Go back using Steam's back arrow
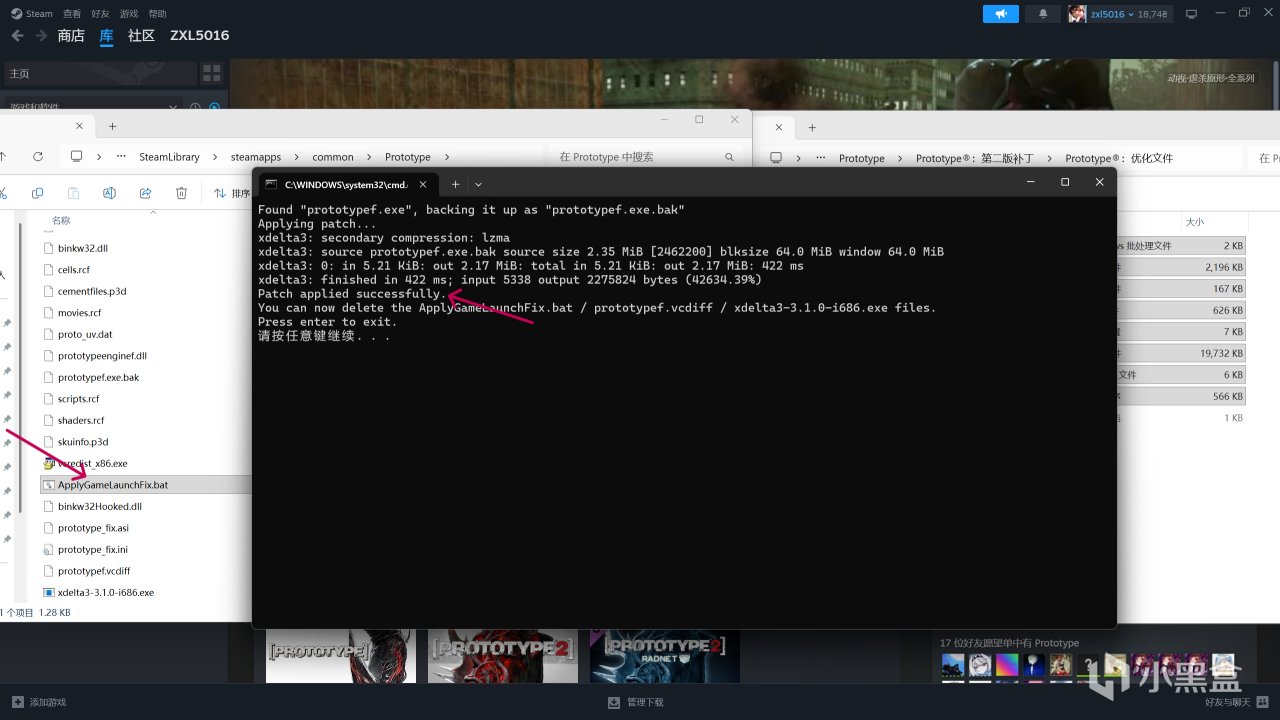The height and width of the screenshot is (720, 1280). point(17,35)
